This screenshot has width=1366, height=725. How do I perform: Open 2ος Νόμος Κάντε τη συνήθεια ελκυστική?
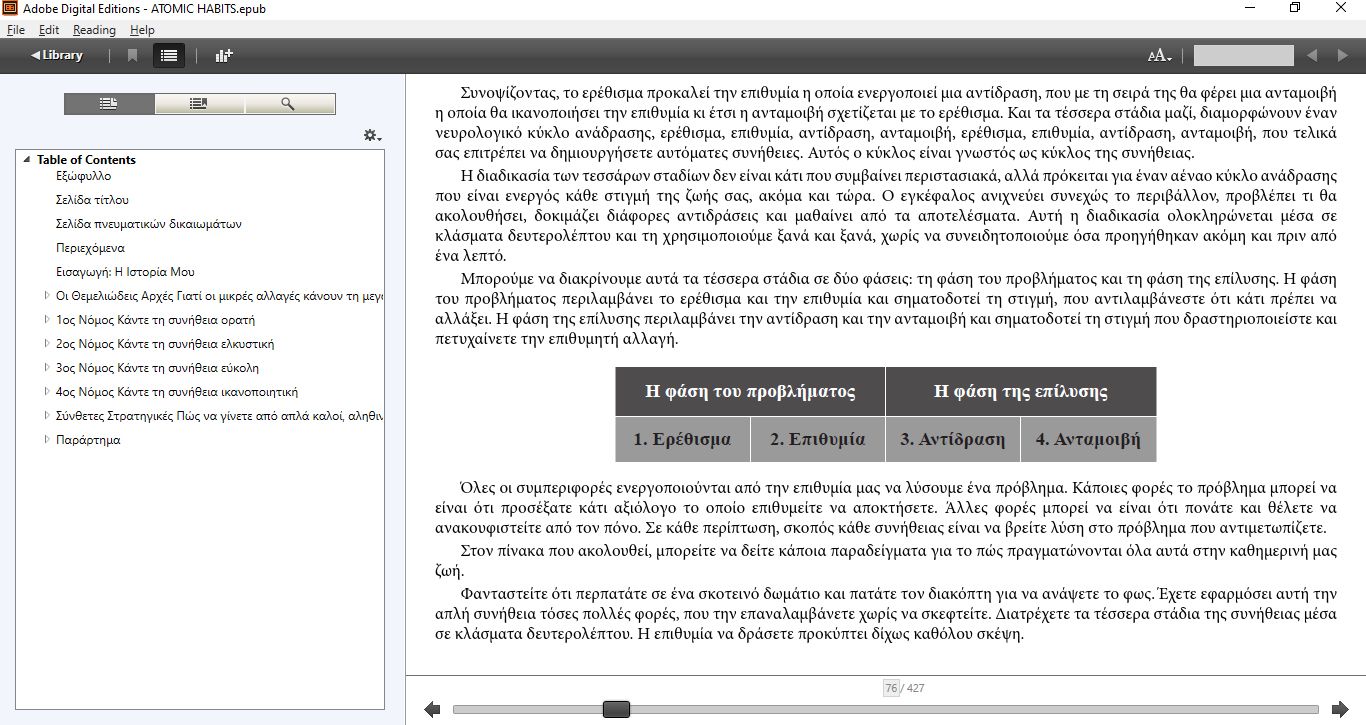point(165,344)
